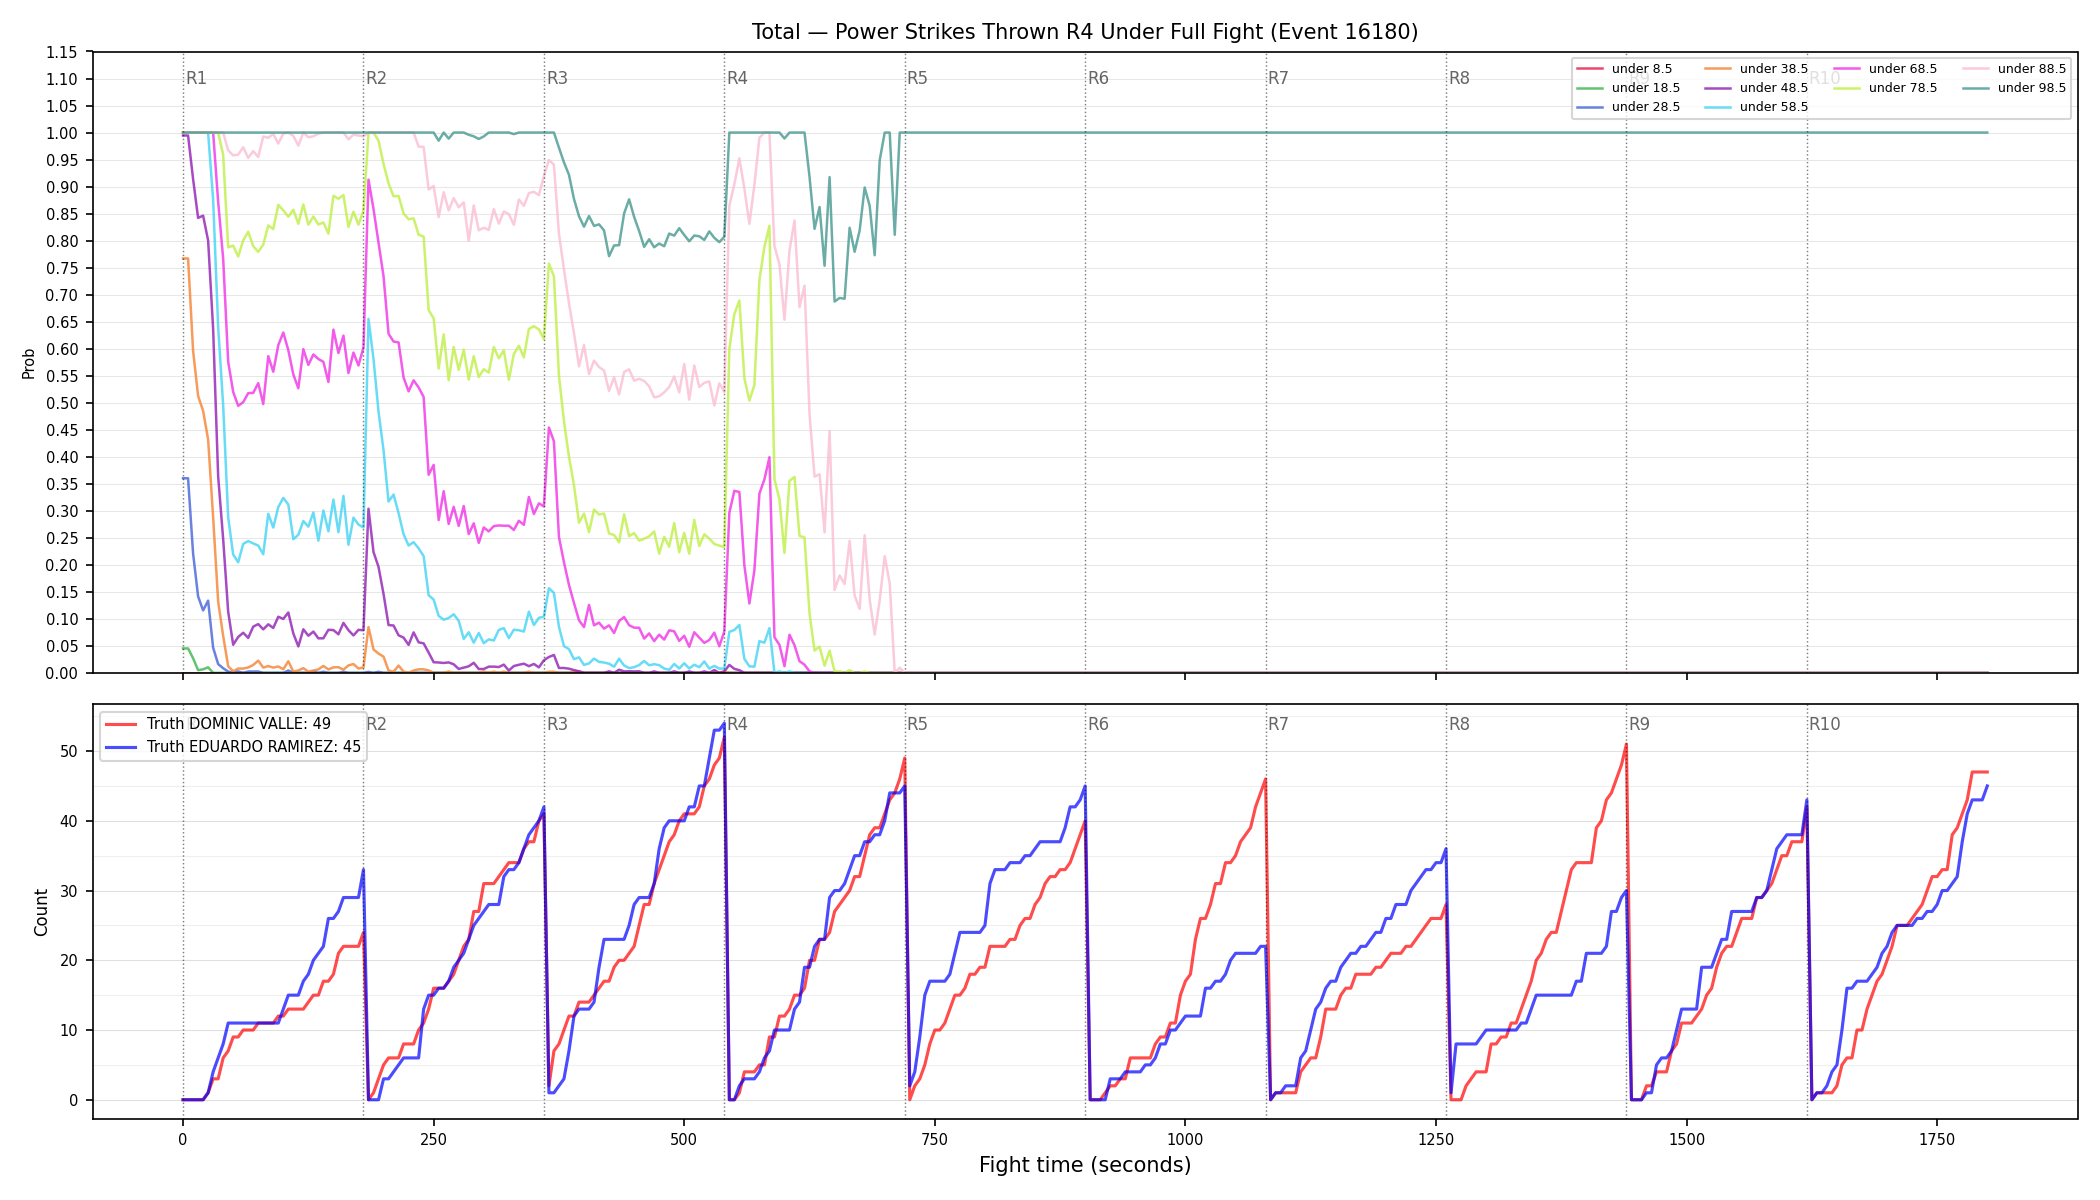Click the R1 round label in probability chart

point(196,78)
